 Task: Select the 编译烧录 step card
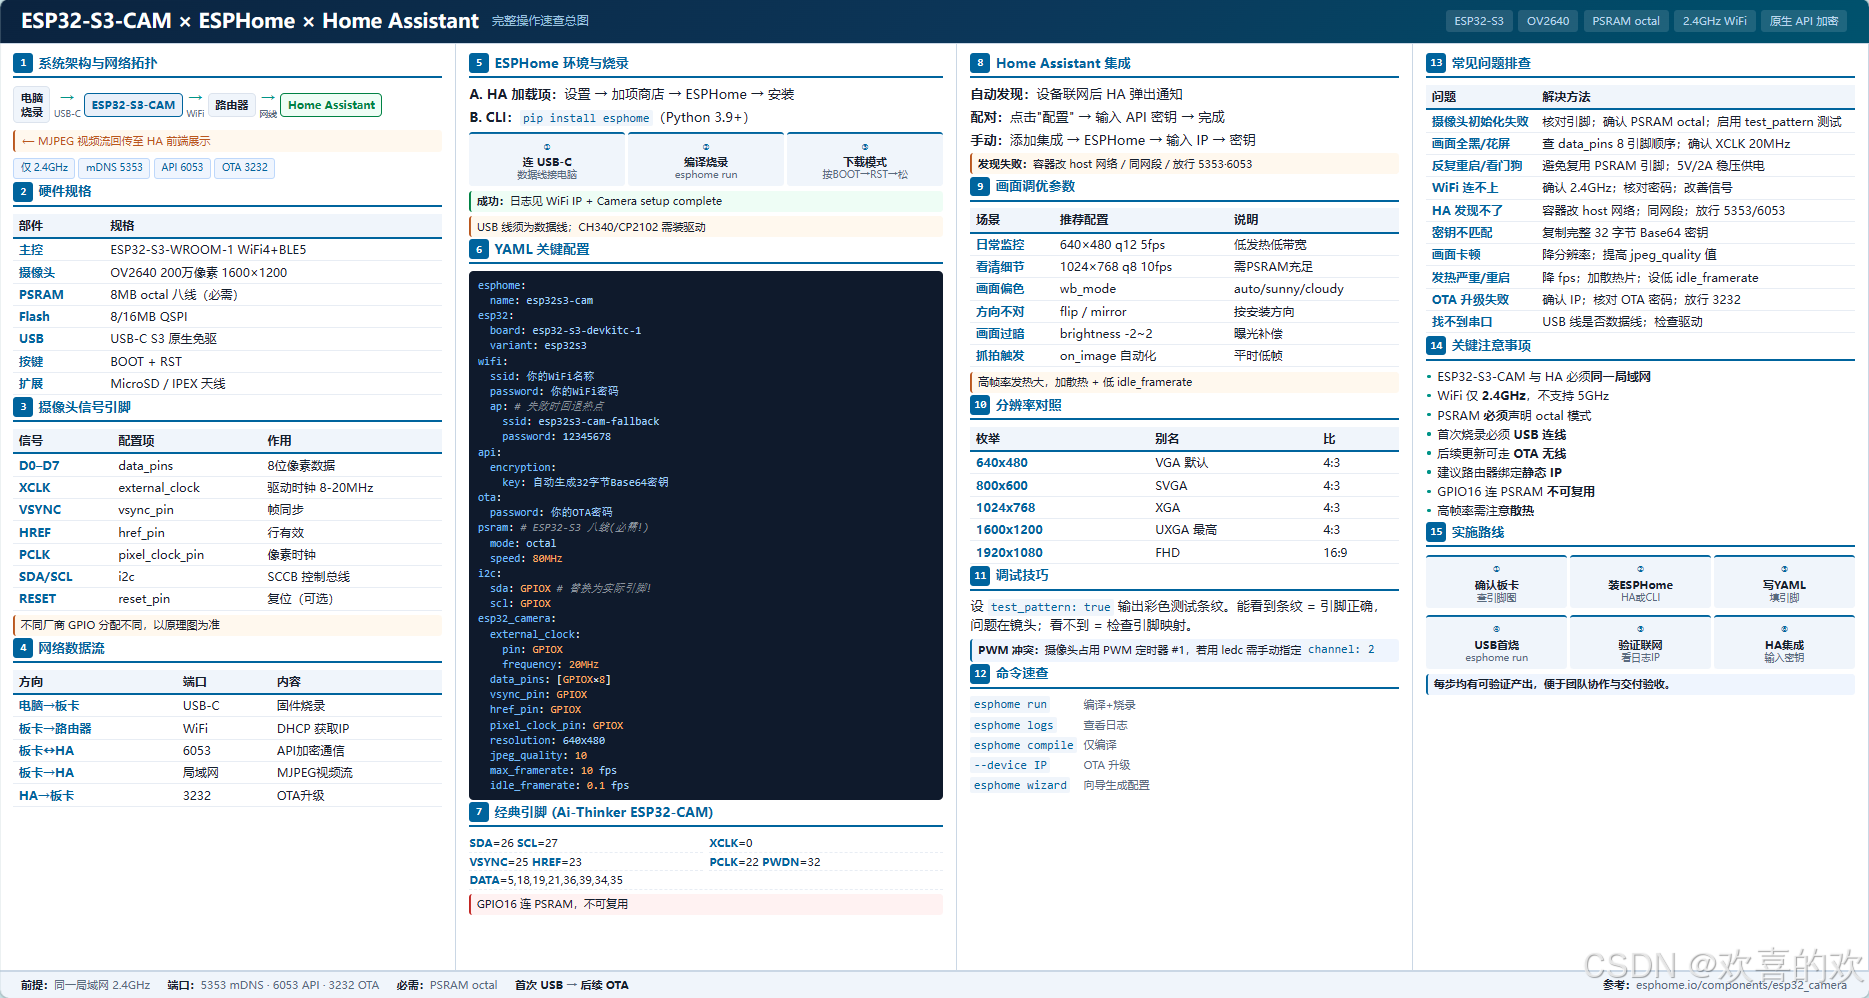(x=706, y=160)
